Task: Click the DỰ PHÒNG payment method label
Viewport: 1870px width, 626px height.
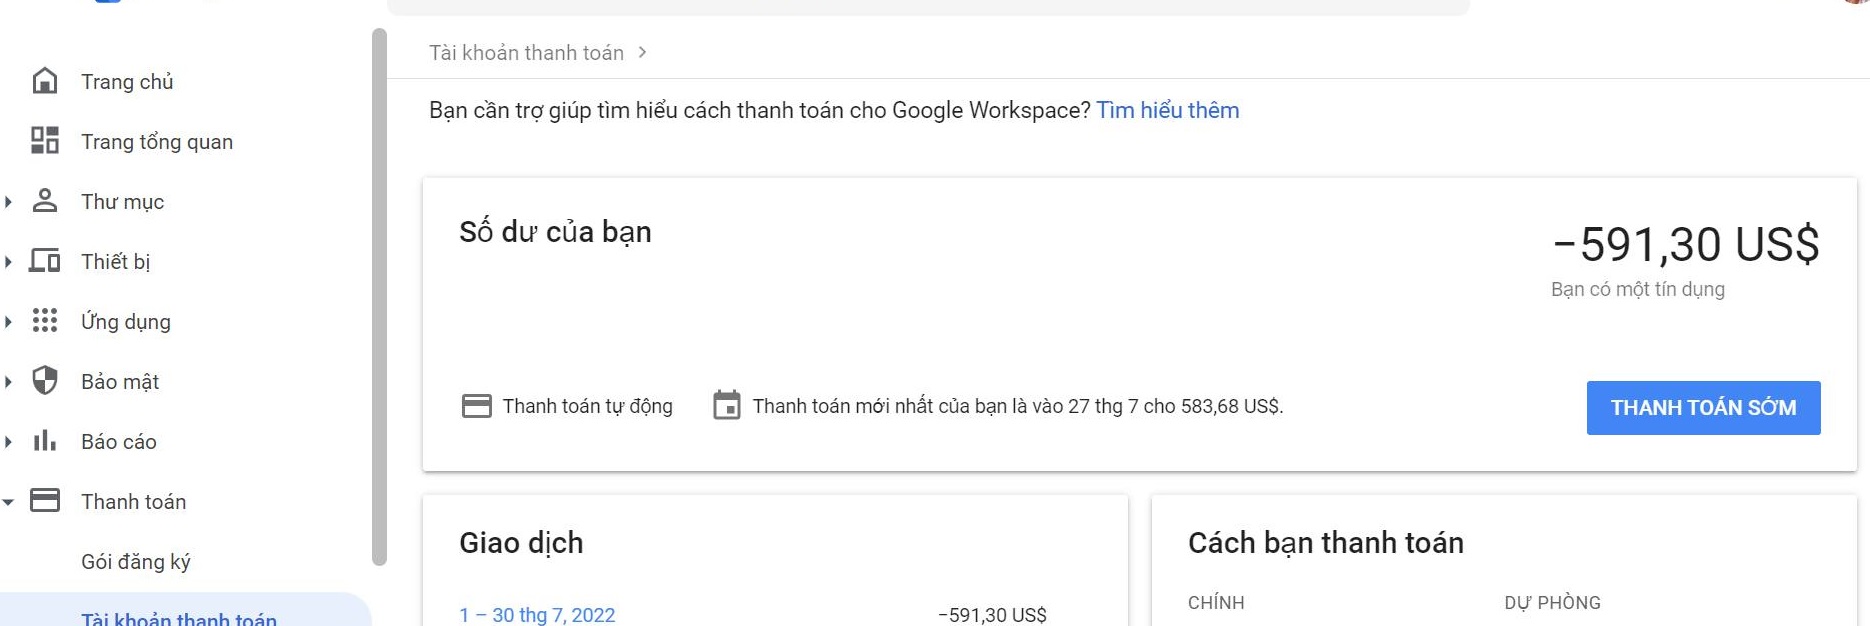Action: (1553, 603)
